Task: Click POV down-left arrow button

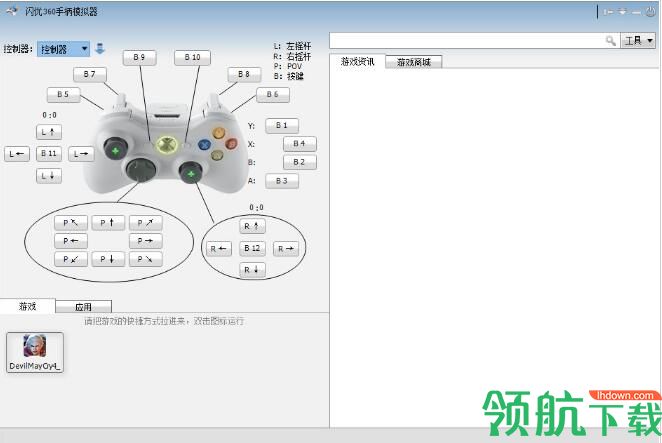Action: [71, 259]
